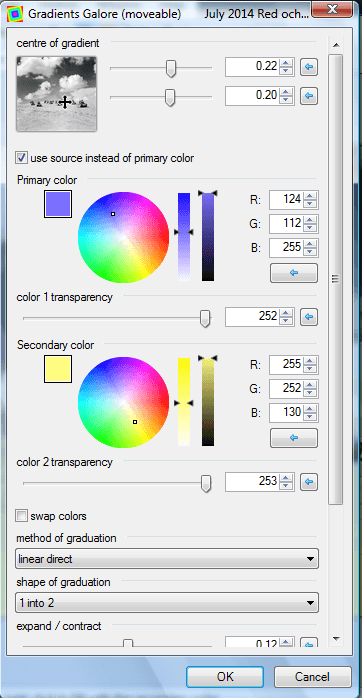Click the Gradients Galore title bar icon

(14, 13)
